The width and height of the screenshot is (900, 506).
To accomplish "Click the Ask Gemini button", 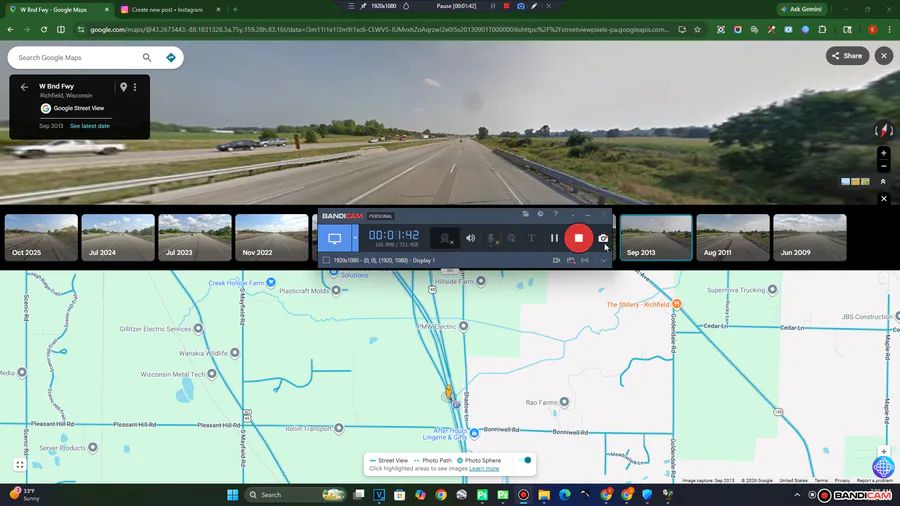I will pos(801,9).
